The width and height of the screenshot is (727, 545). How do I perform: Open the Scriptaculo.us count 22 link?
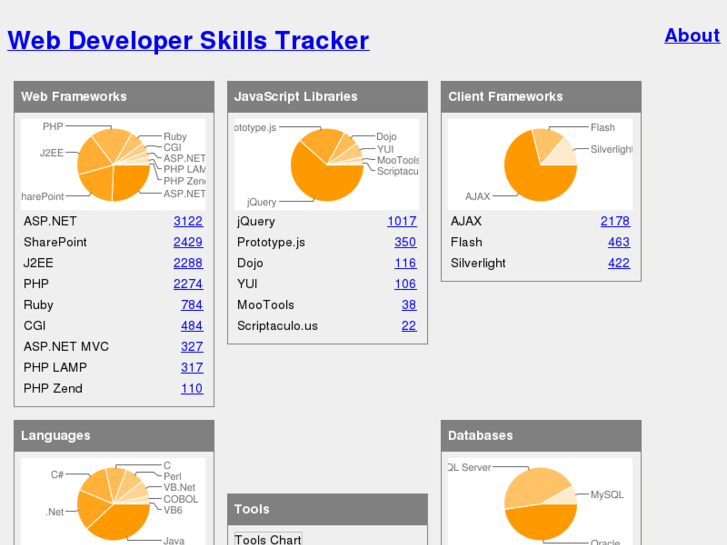click(409, 326)
